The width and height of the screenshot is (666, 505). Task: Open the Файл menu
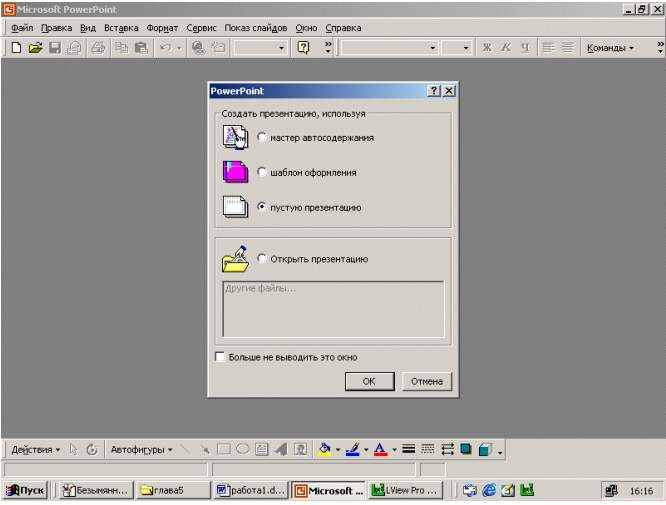[x=22, y=28]
